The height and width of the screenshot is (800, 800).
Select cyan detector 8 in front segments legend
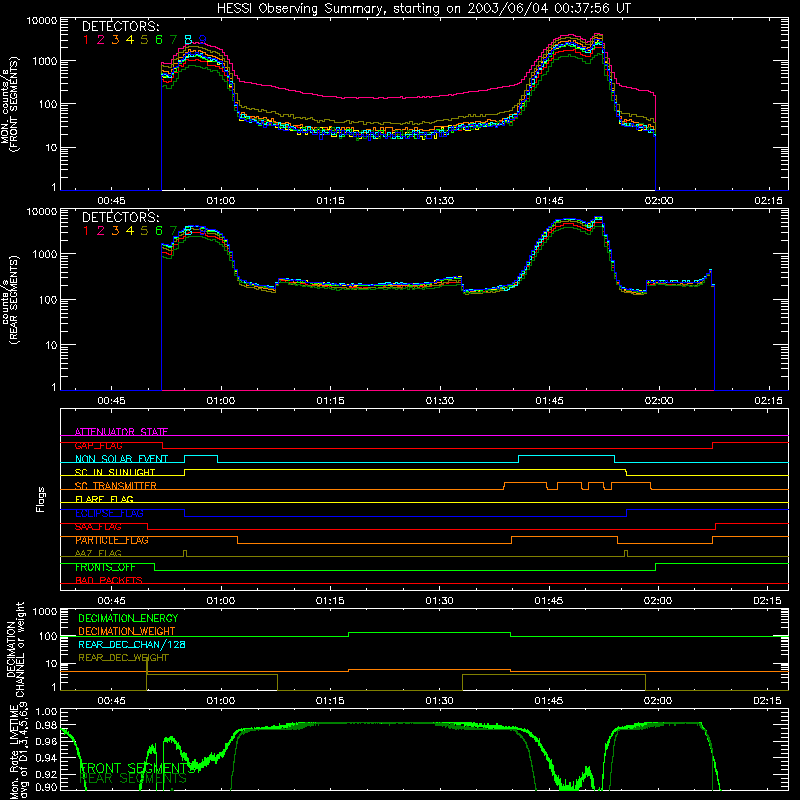[x=188, y=40]
